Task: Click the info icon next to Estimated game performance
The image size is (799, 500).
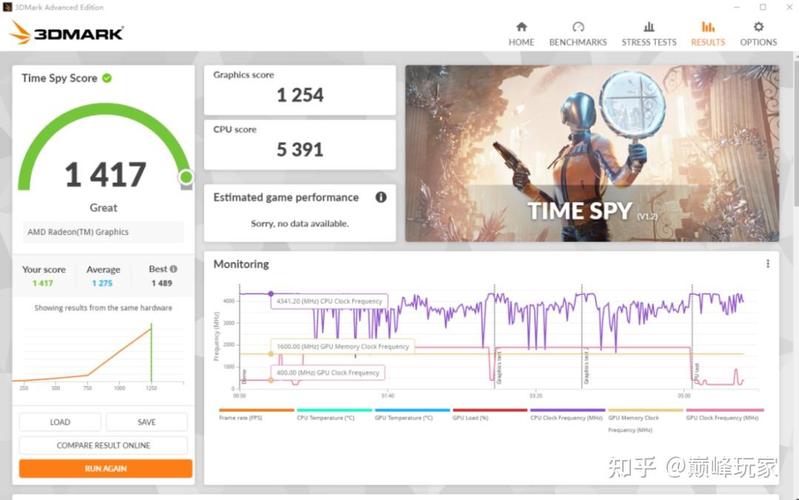Action: [x=381, y=197]
